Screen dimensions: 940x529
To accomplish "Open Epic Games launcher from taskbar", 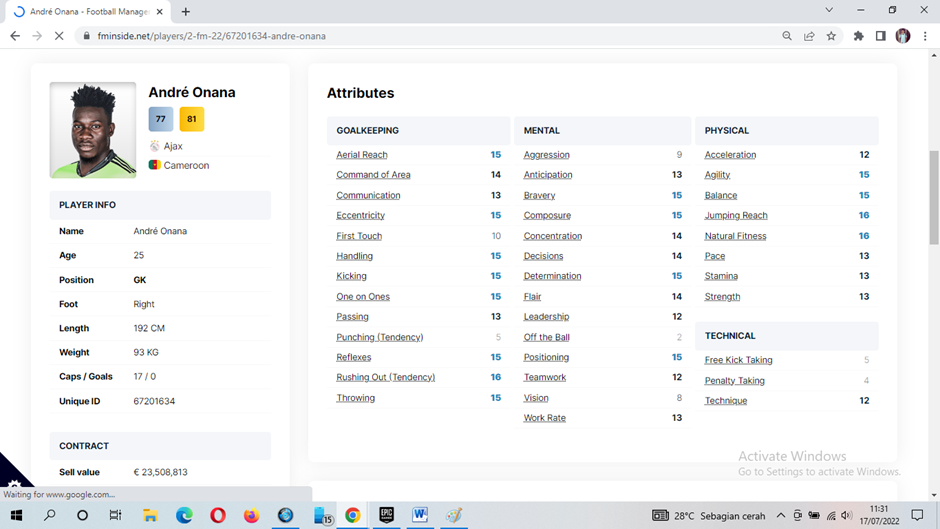I will (x=386, y=515).
